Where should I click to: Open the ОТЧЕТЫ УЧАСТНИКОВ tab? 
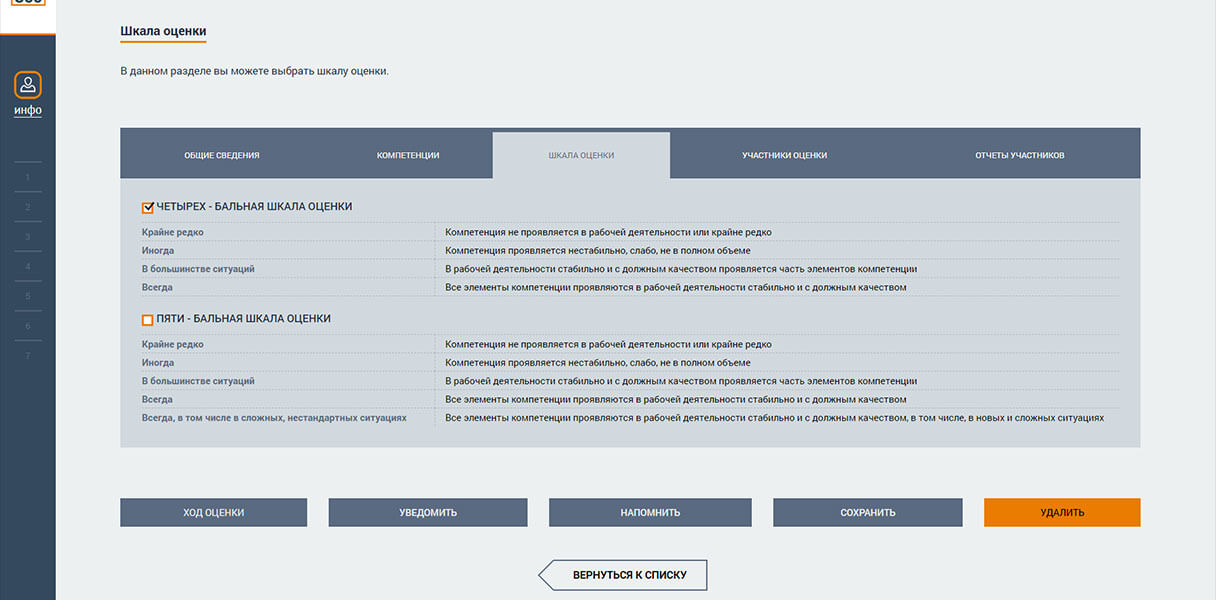(1020, 155)
